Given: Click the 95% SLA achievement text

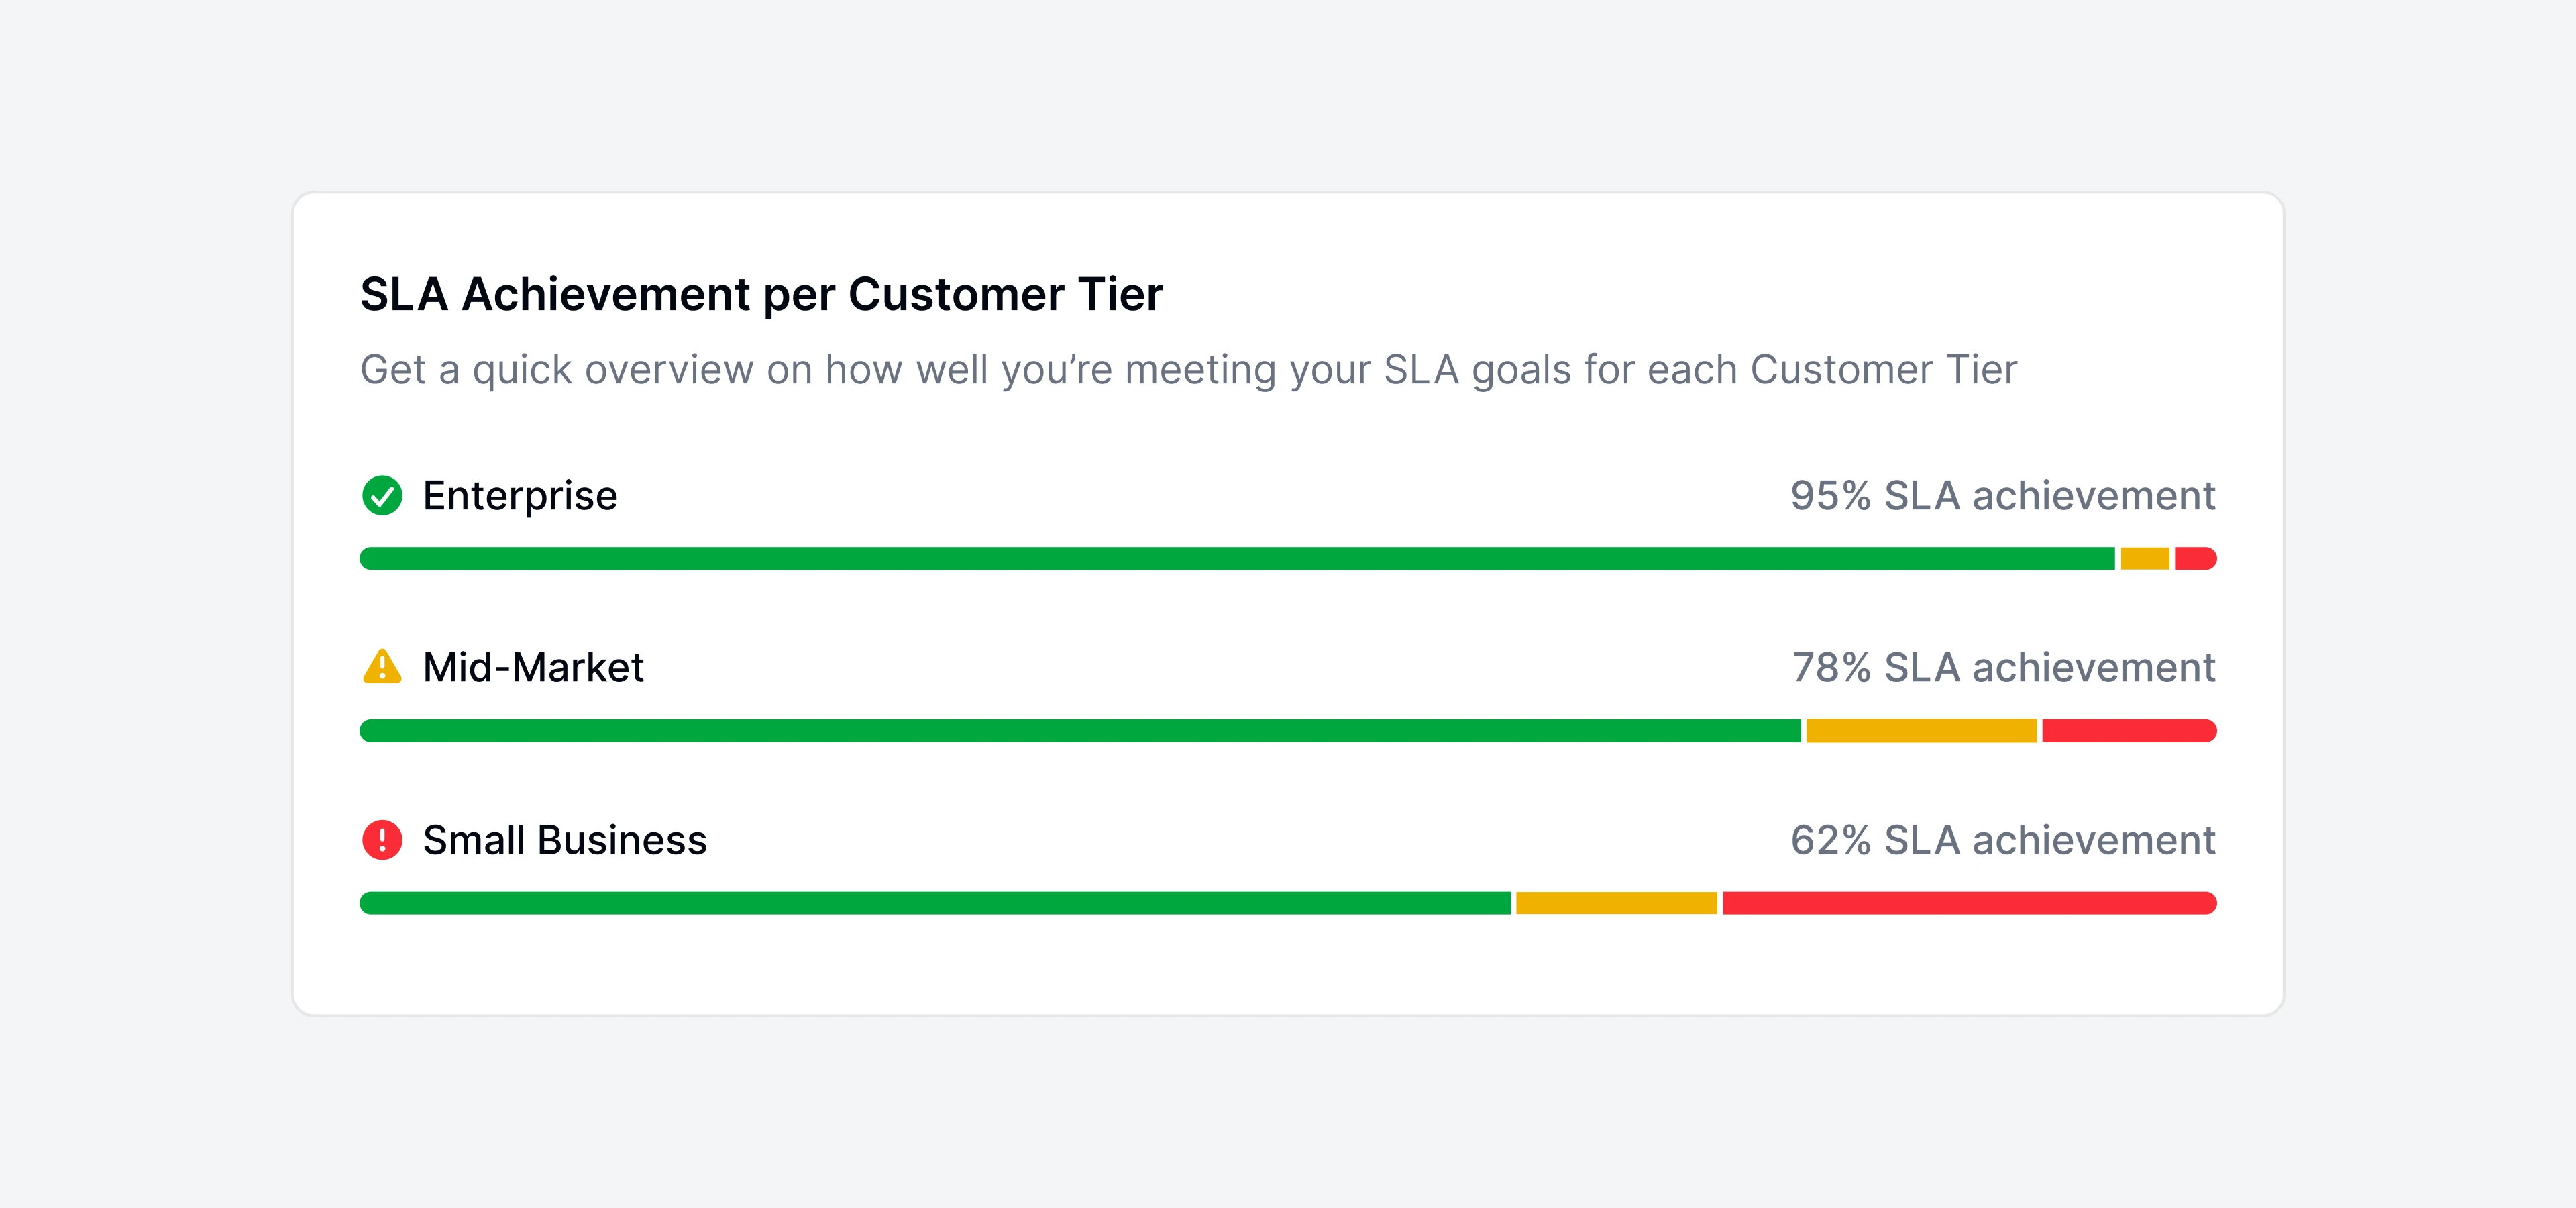Looking at the screenshot, I should point(2002,496).
